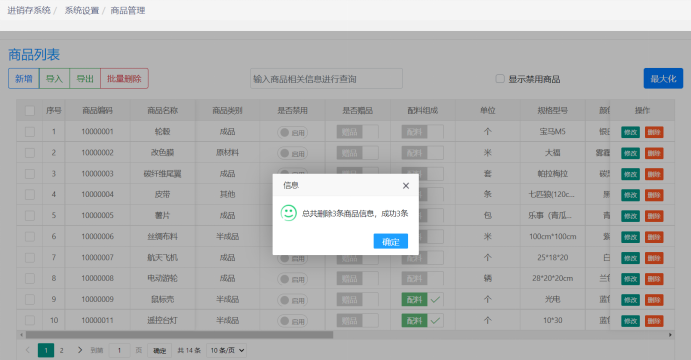
Task: Click 修改 for row 10000006
Action: point(630,237)
